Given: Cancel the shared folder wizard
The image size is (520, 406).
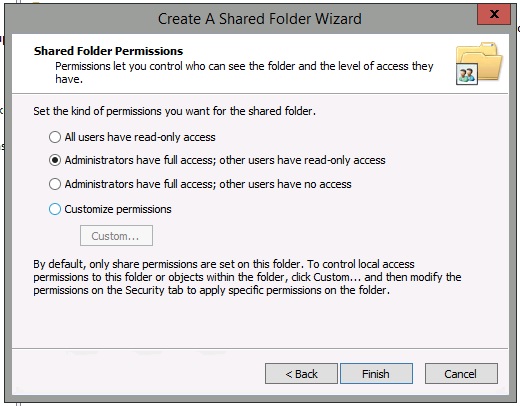Looking at the screenshot, I should (x=461, y=374).
